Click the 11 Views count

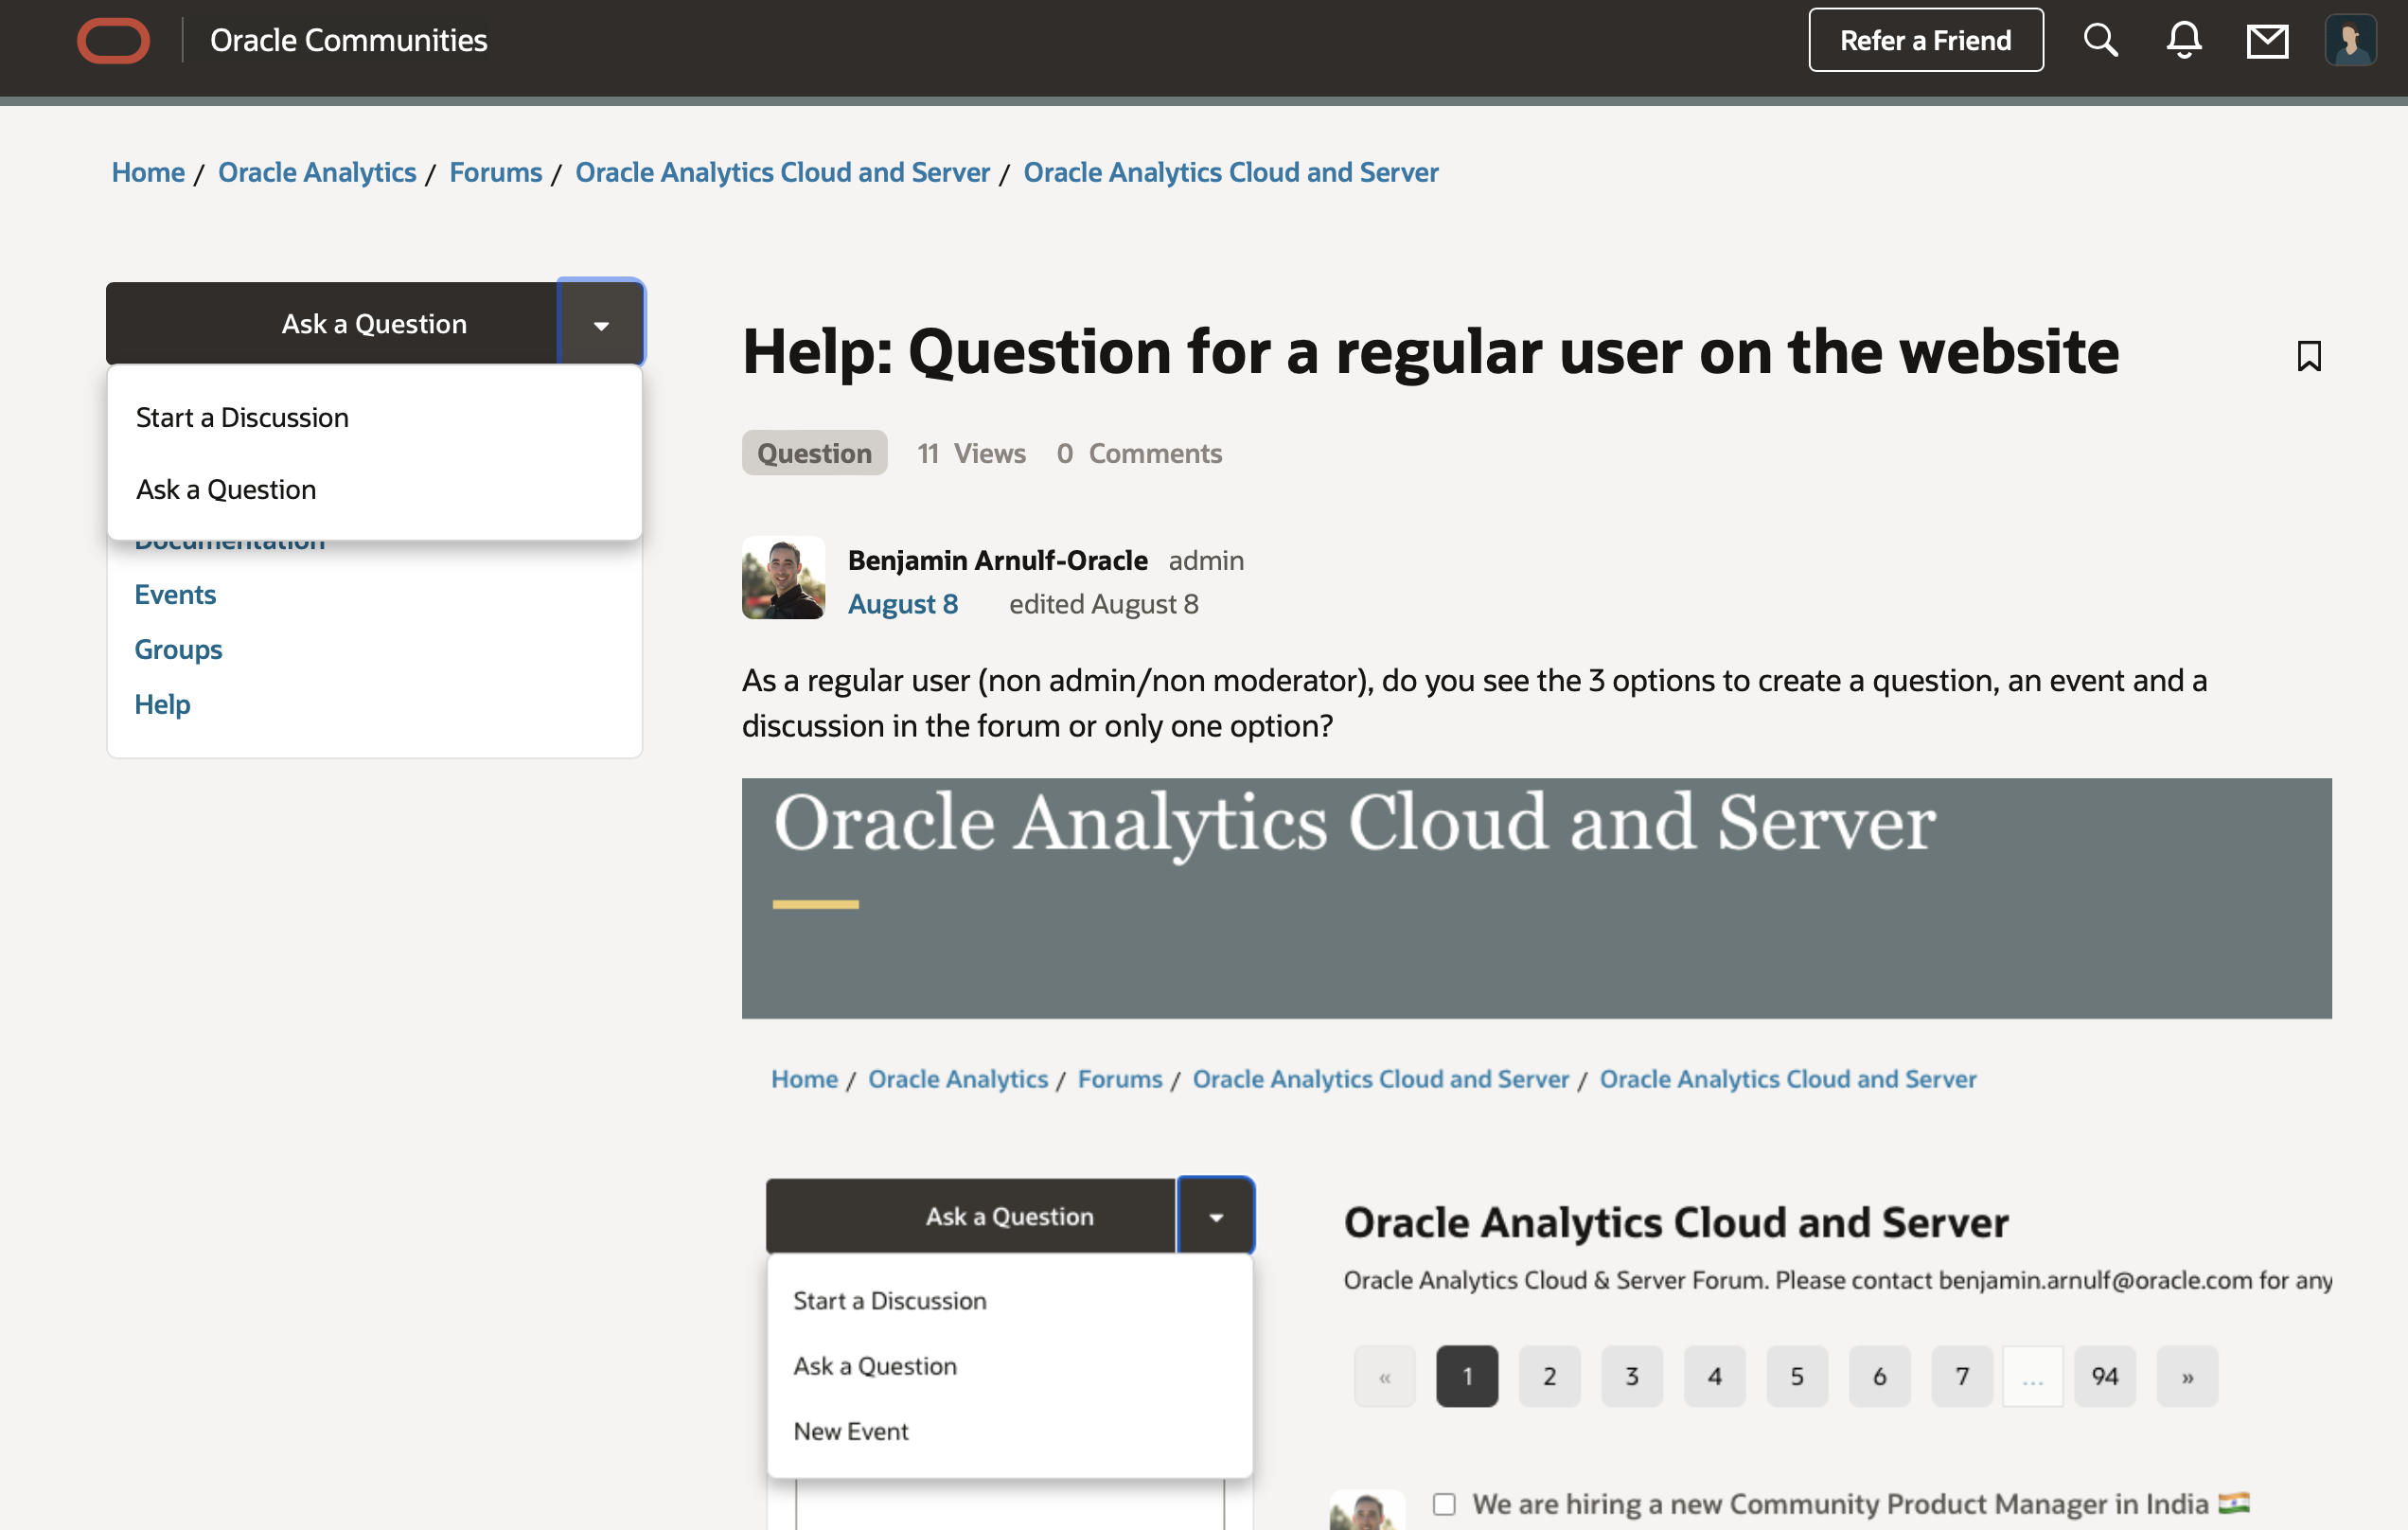(971, 453)
